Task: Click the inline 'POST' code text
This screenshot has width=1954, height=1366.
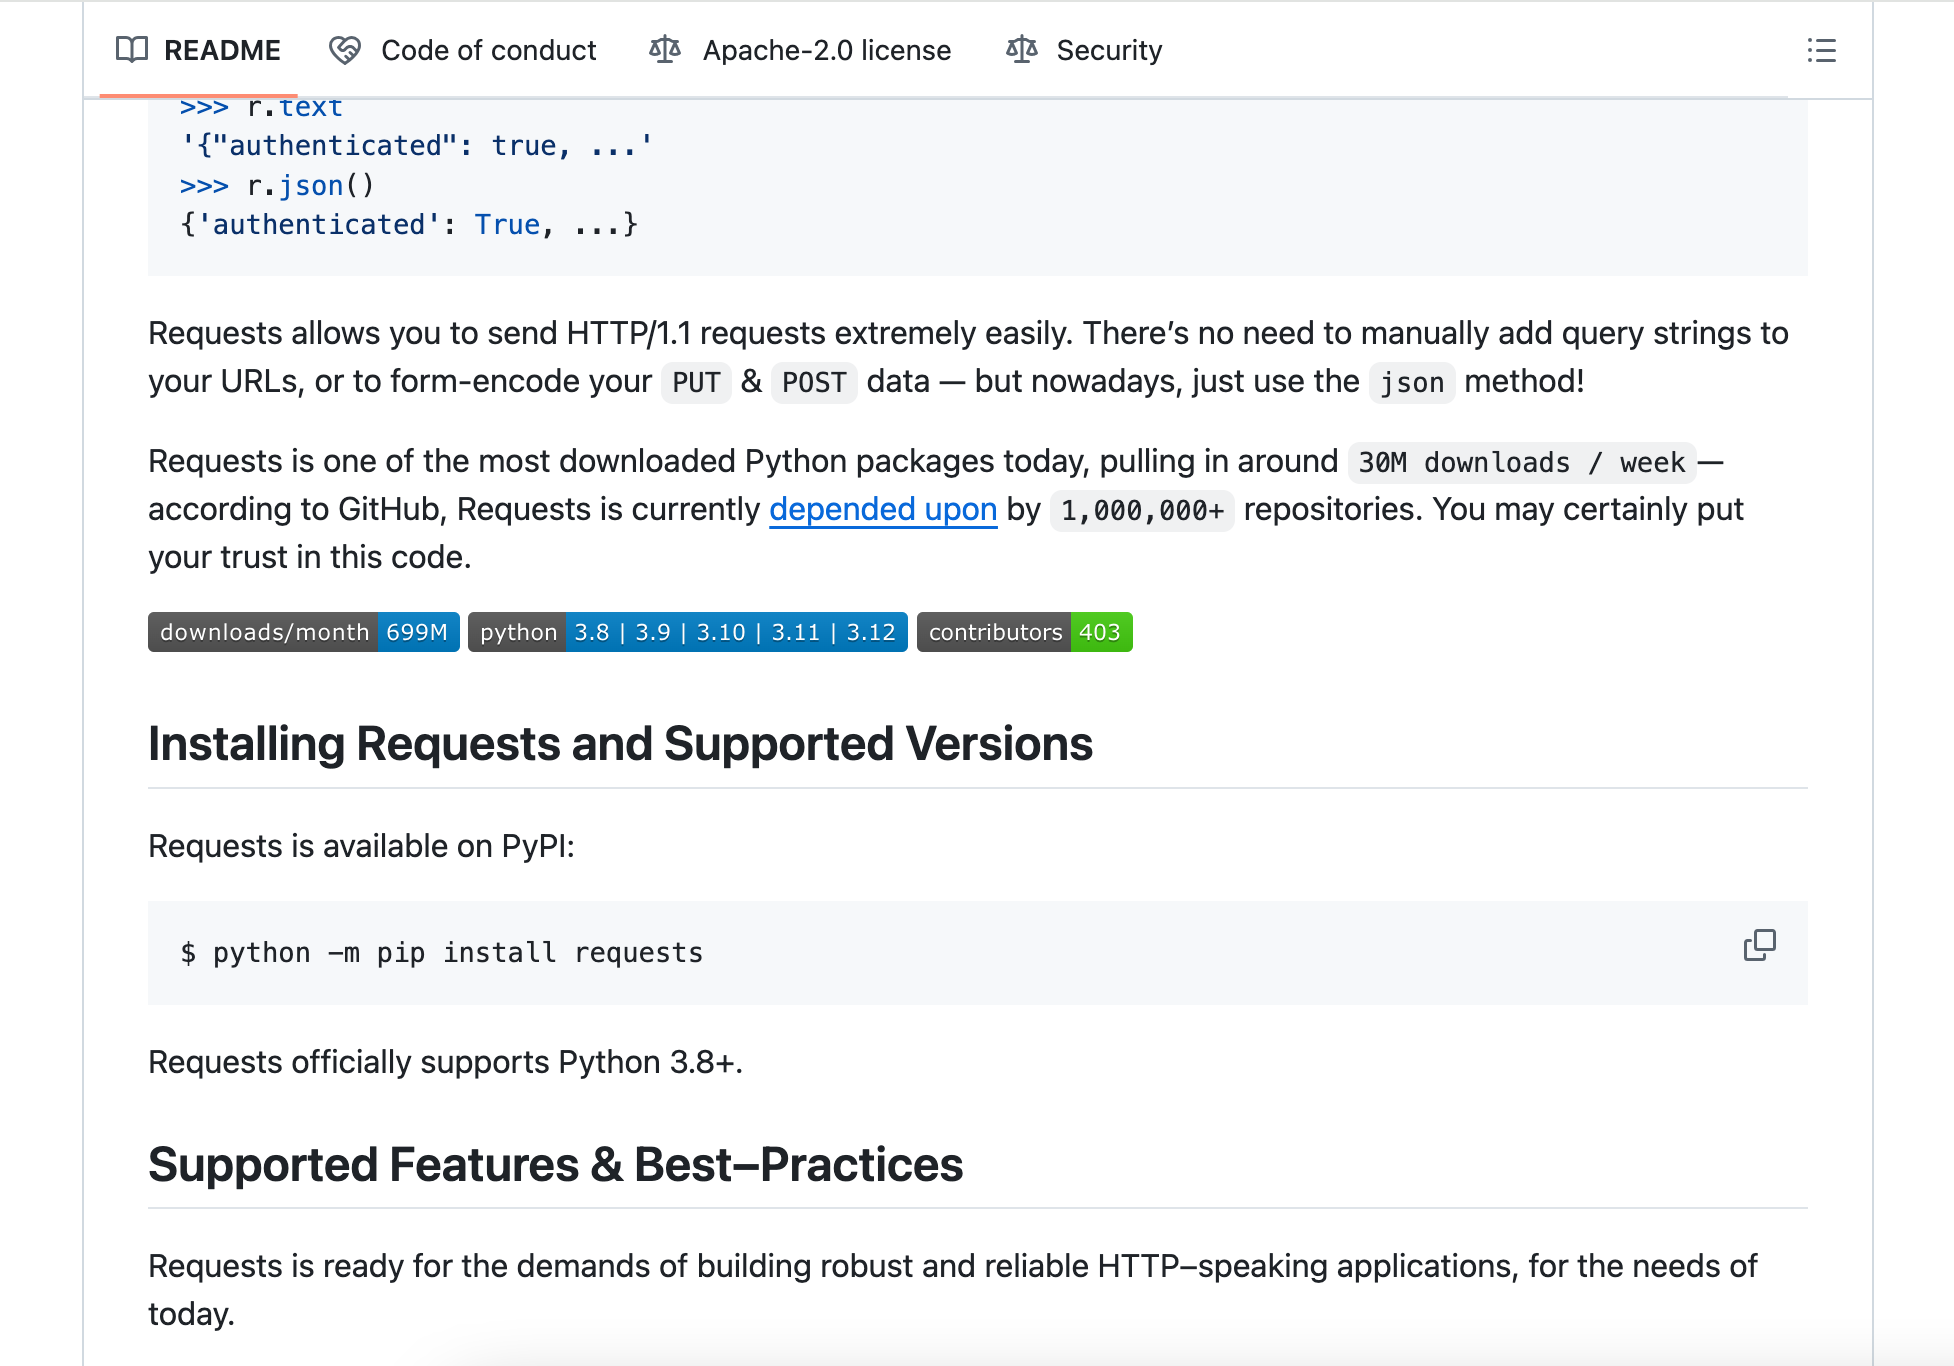Action: pyautogui.click(x=814, y=382)
